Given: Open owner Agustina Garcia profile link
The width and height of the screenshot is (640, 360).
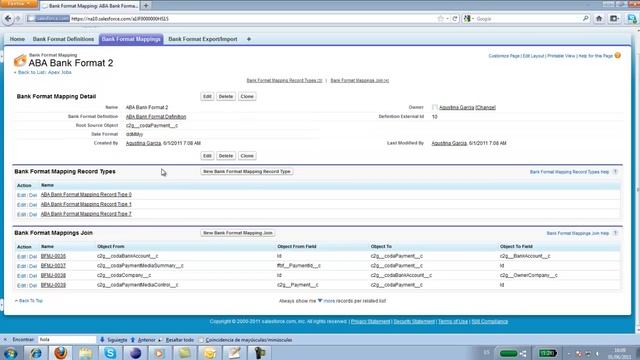Looking at the screenshot, I should [456, 107].
